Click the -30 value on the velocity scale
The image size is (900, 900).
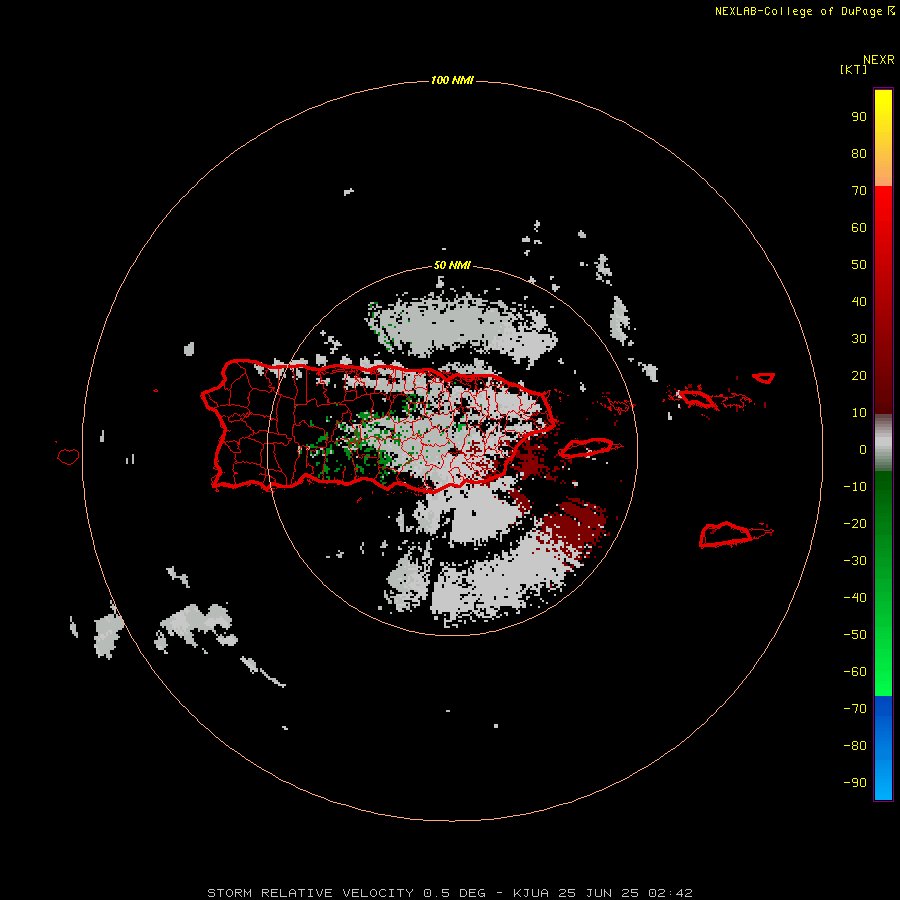[855, 561]
